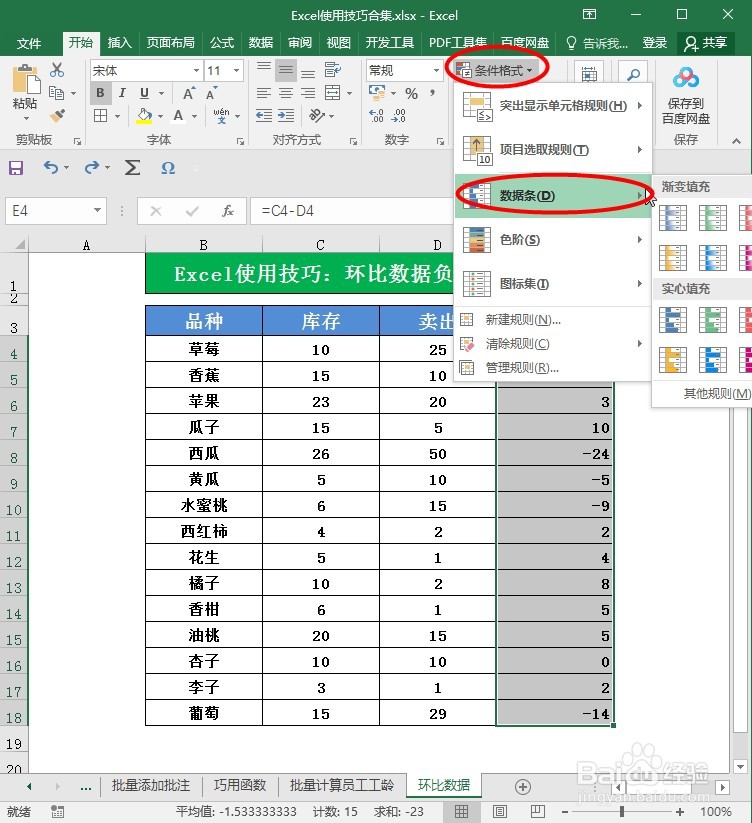
Task: Open 条件格式 conditional formatting dropdown
Action: tap(494, 70)
